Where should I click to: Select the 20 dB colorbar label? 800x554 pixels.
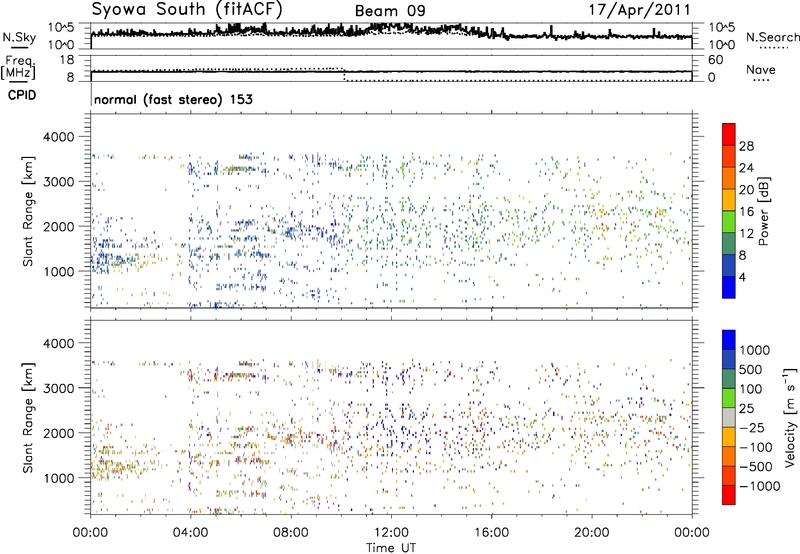(746, 190)
